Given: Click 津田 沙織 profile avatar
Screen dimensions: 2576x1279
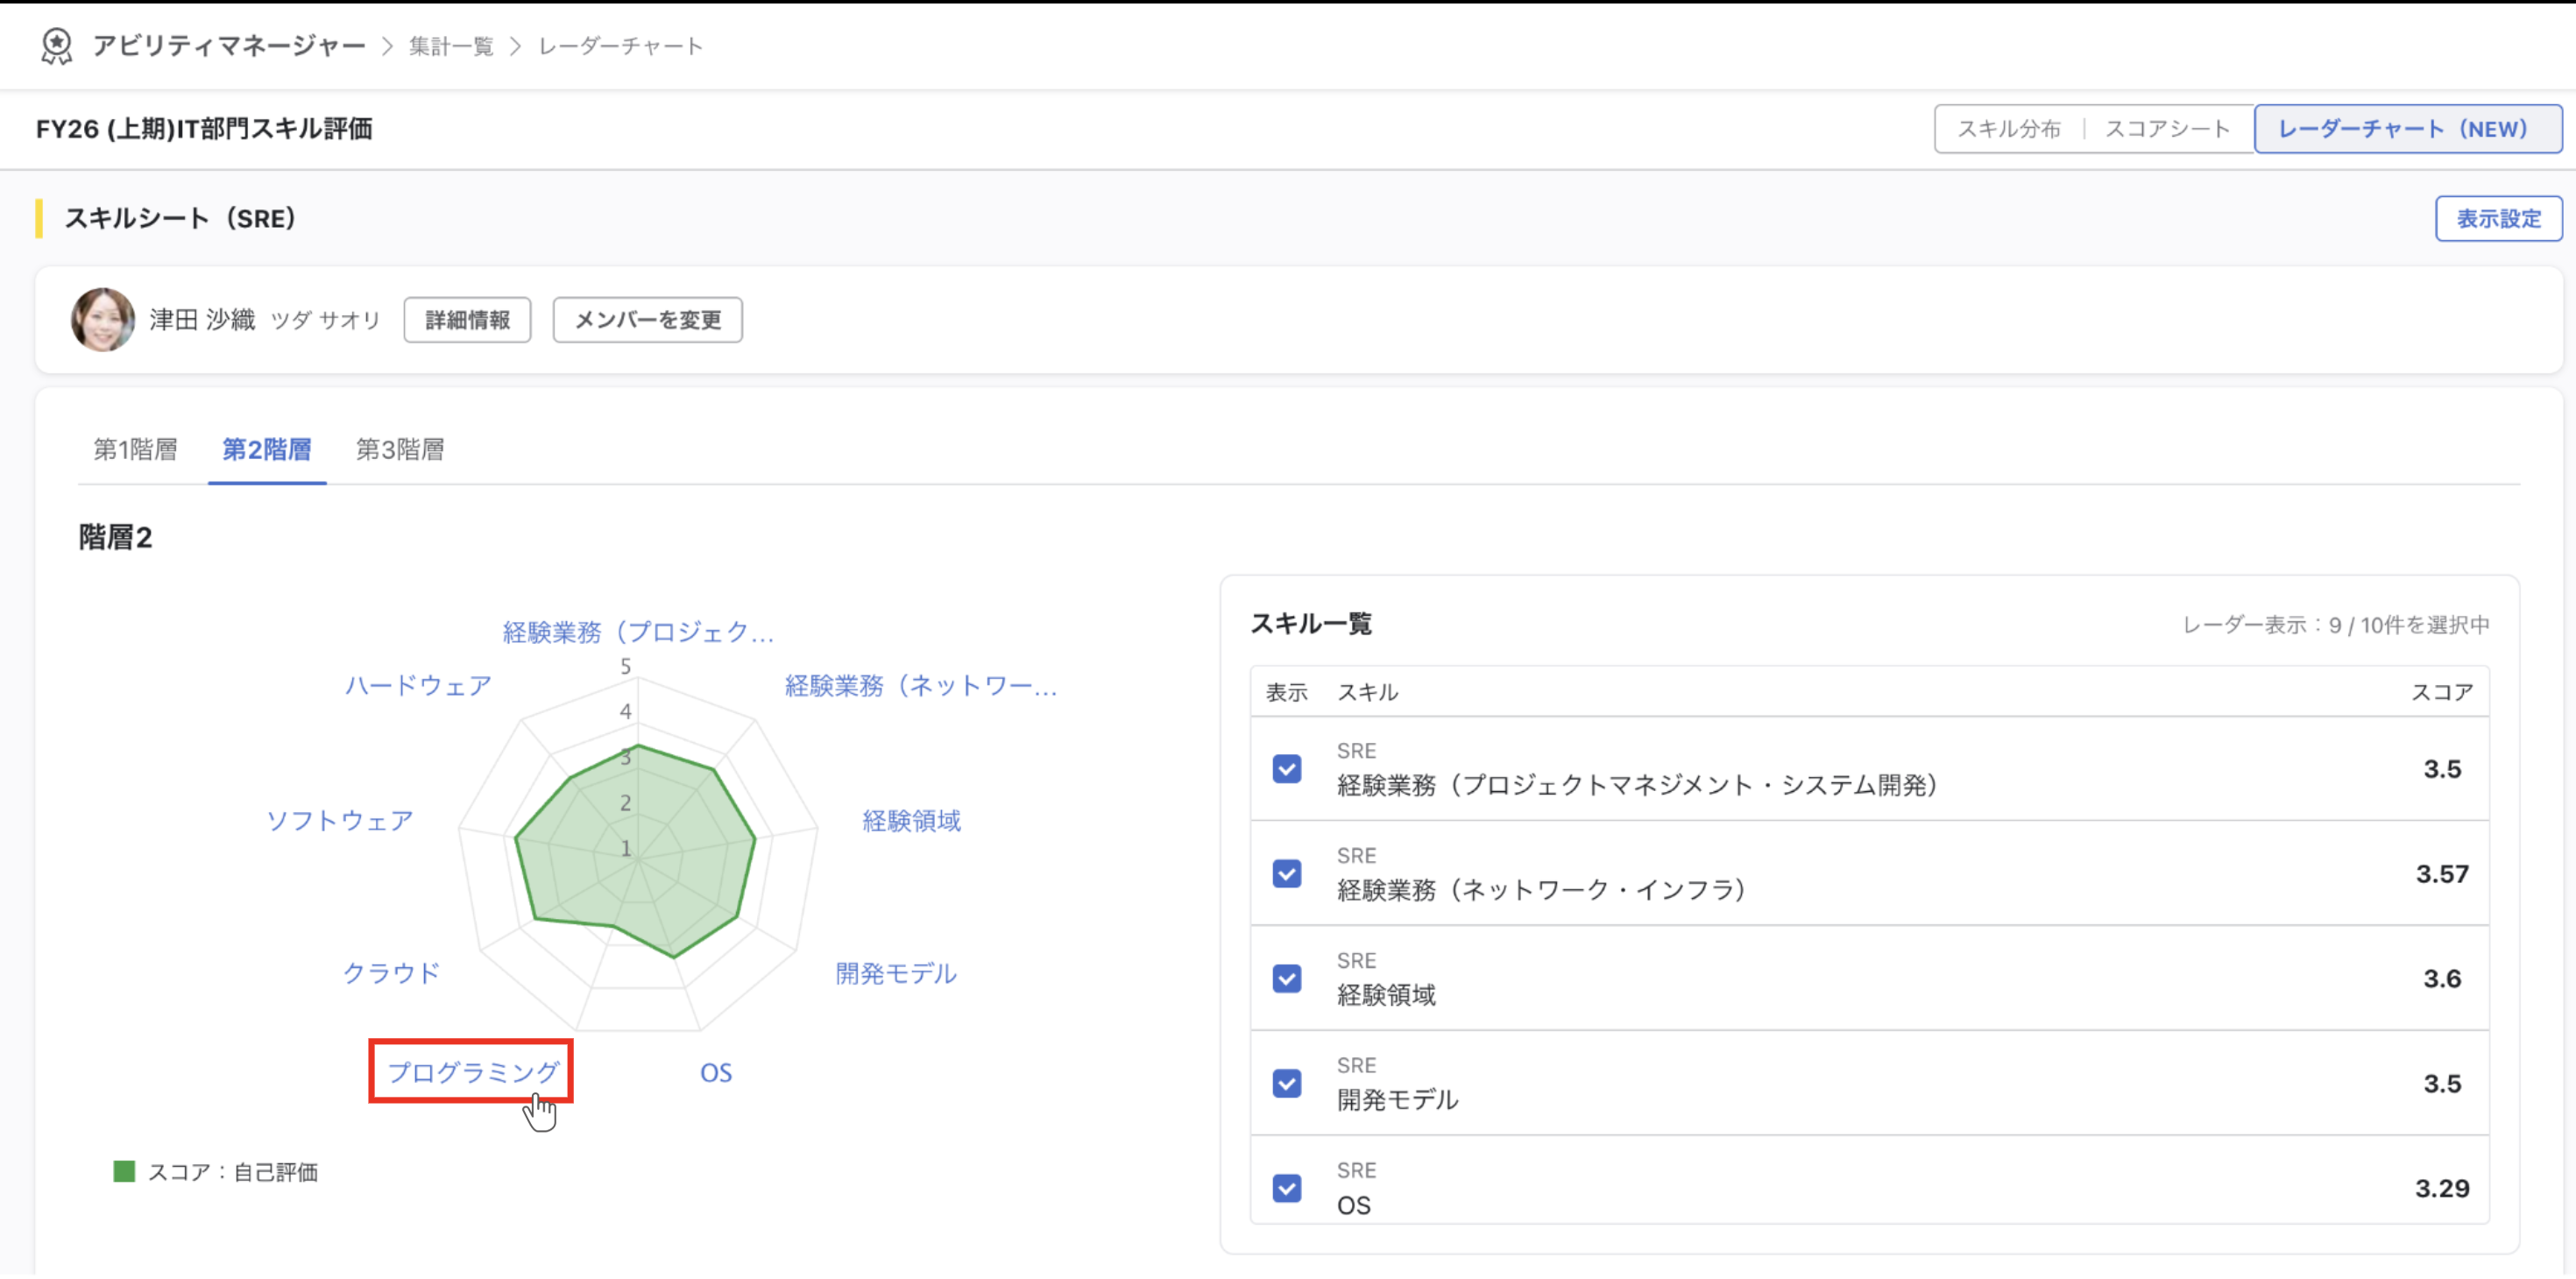Looking at the screenshot, I should pyautogui.click(x=102, y=320).
